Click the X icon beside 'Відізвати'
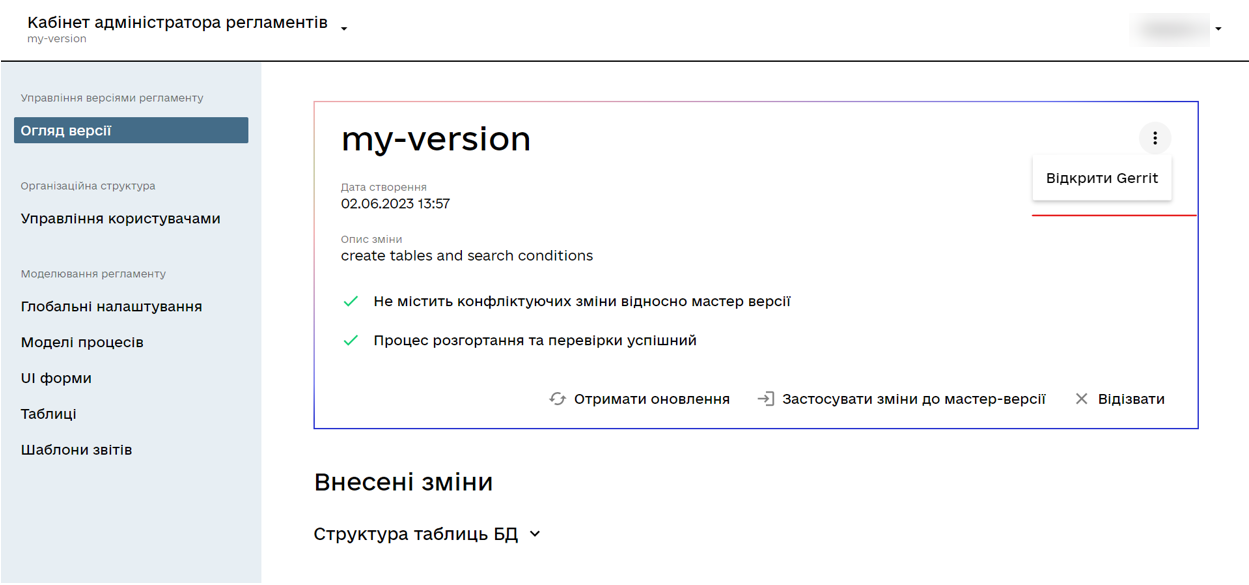 (x=1081, y=399)
